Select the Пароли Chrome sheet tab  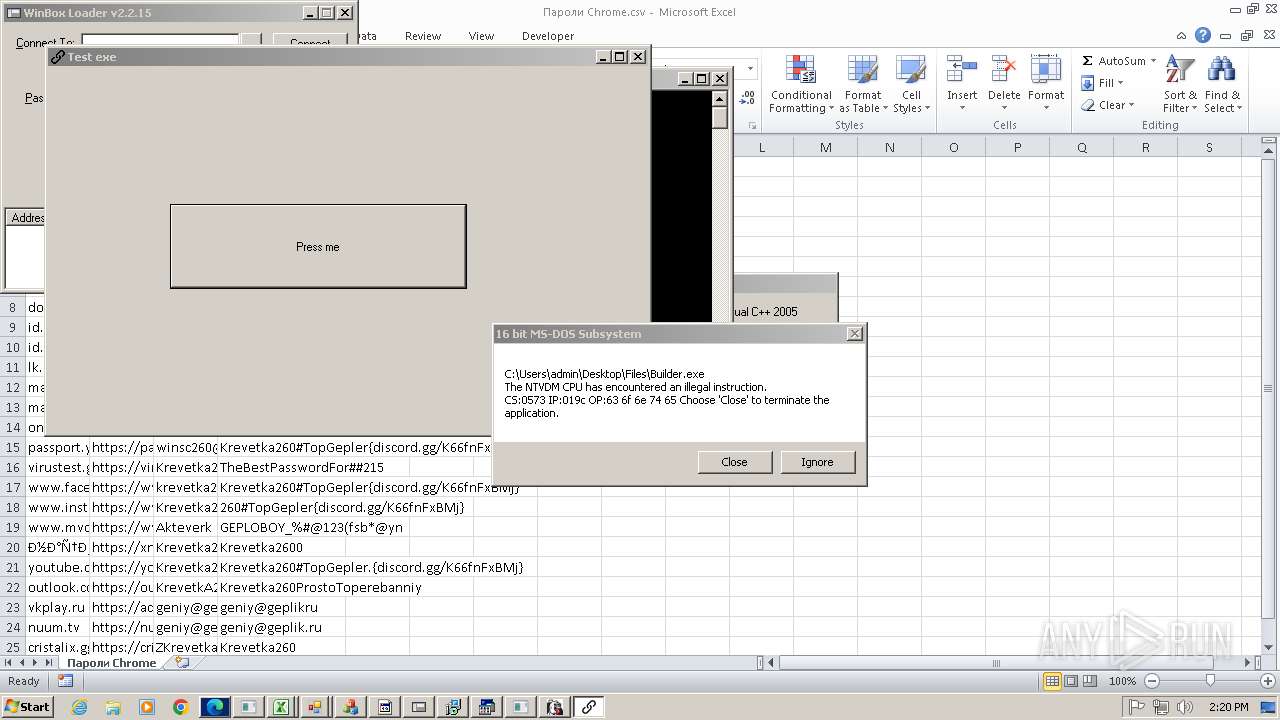(112, 662)
